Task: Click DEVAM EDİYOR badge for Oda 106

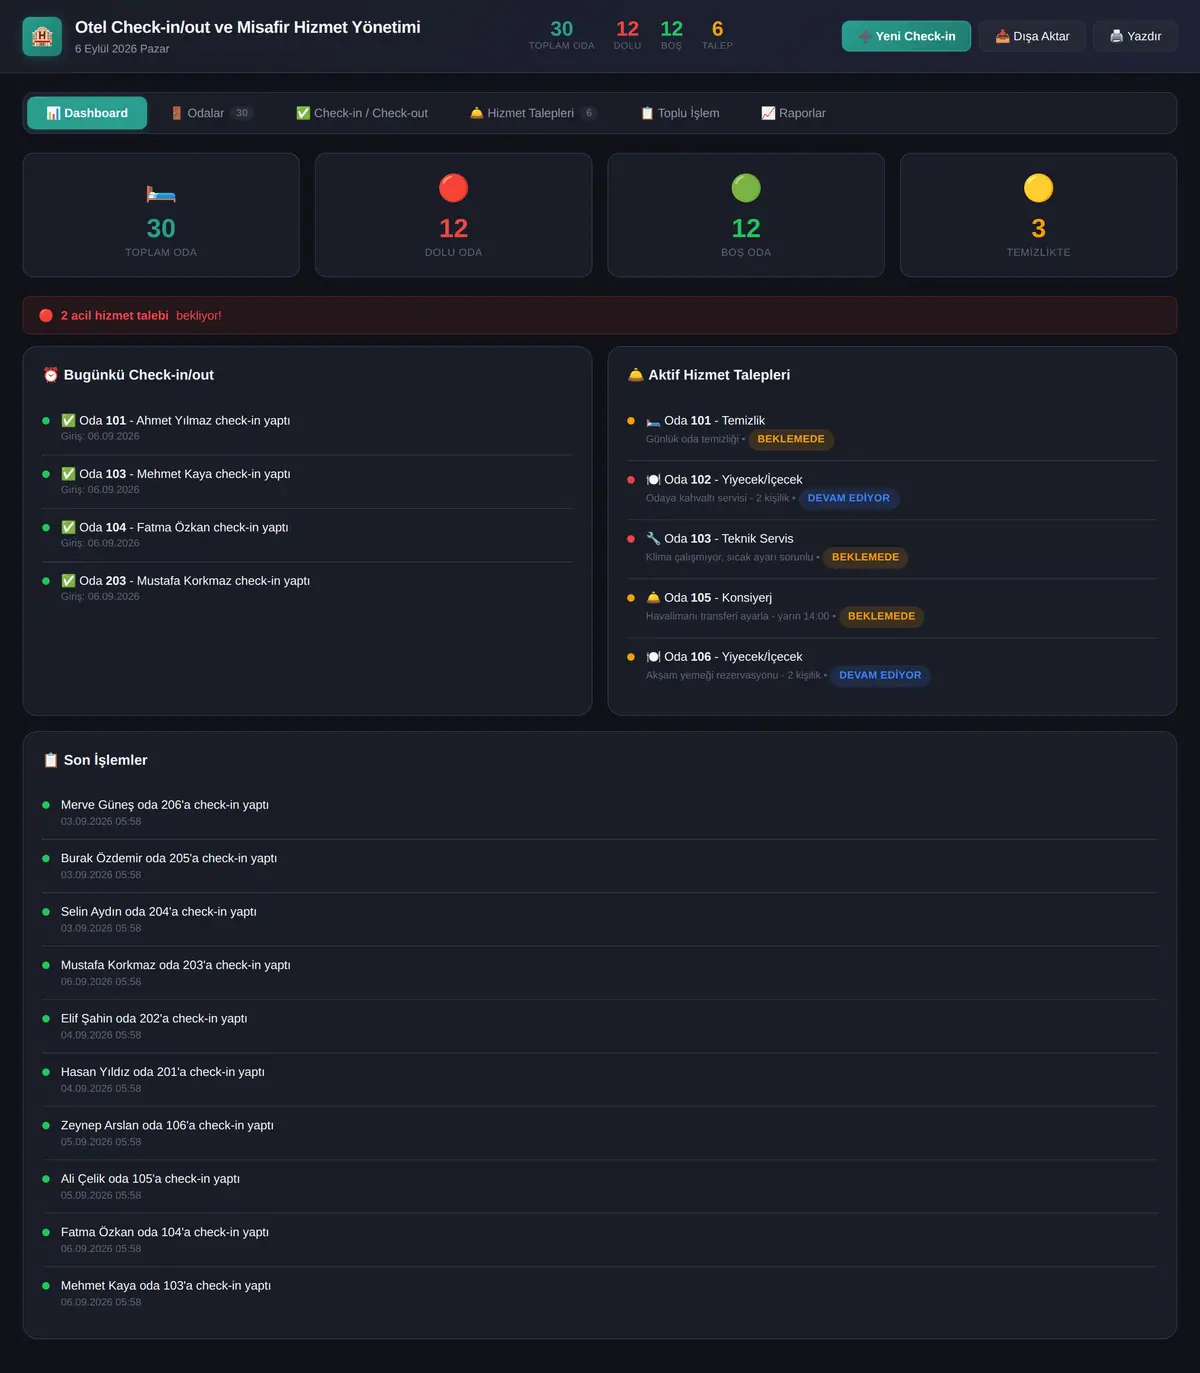Action: (880, 675)
